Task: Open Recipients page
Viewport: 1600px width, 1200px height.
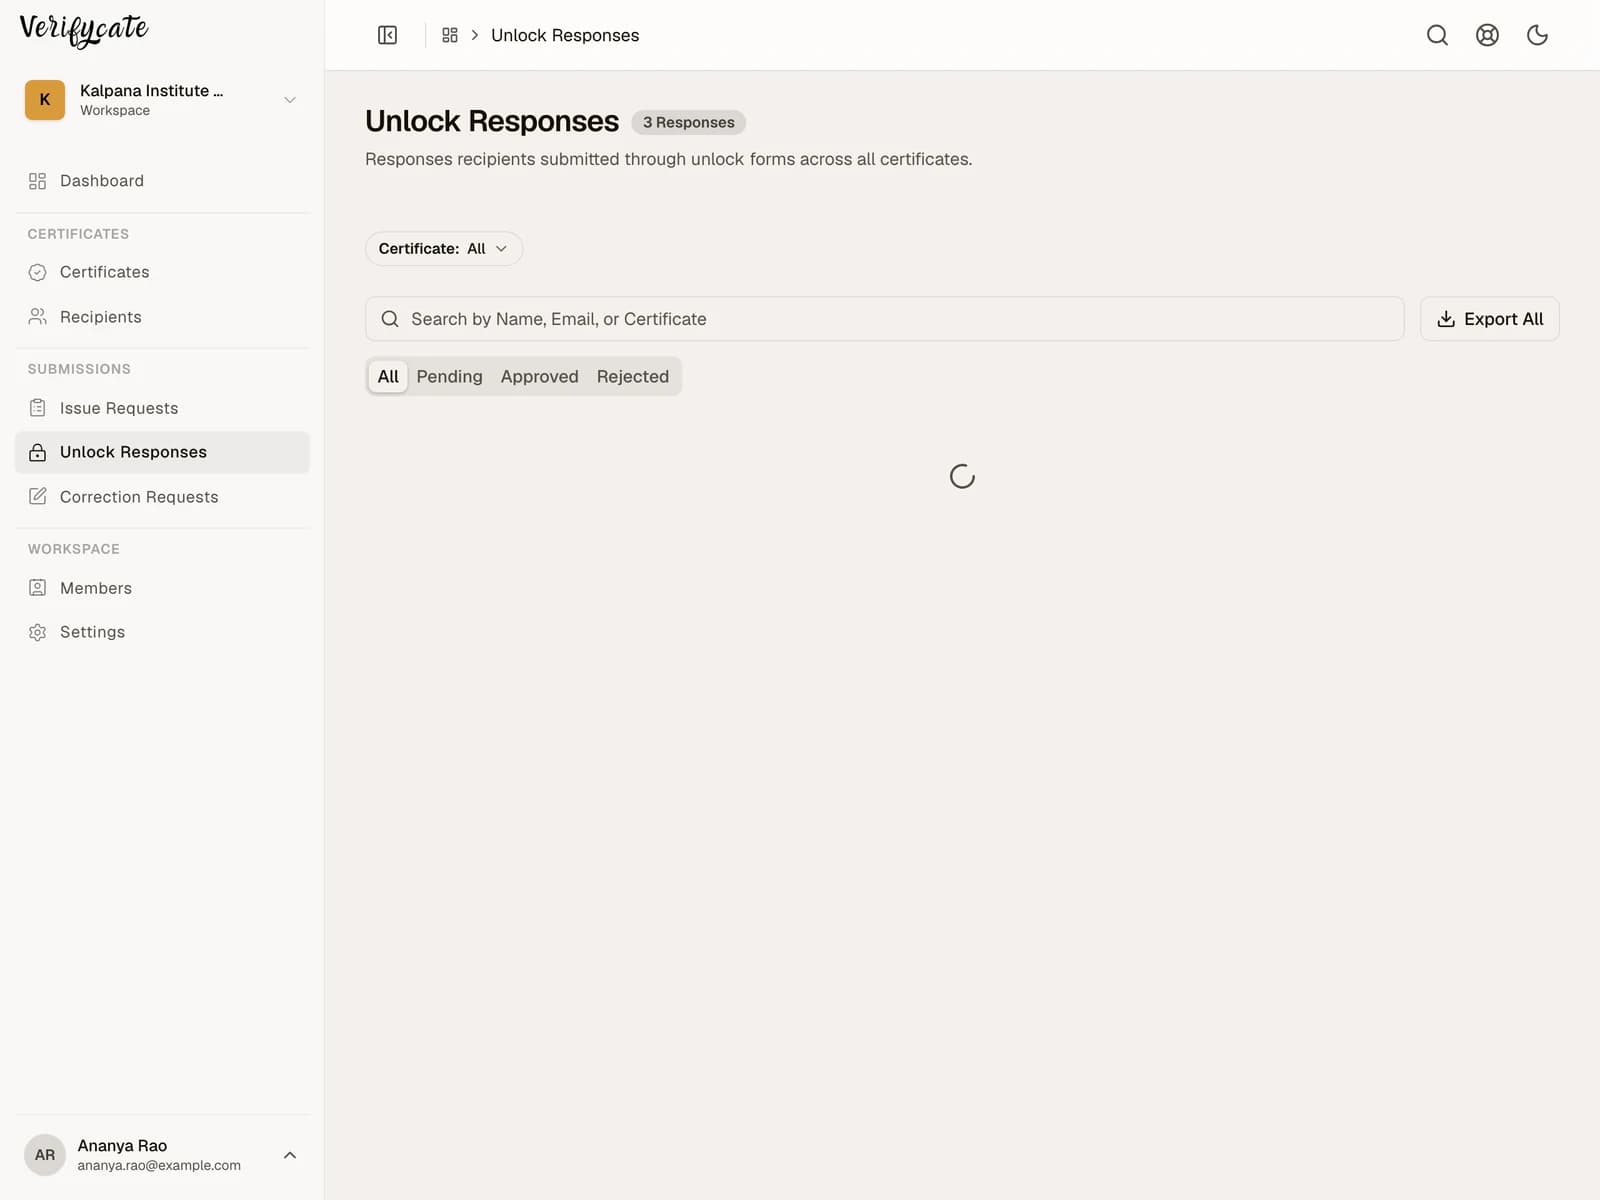Action: [x=162, y=317]
